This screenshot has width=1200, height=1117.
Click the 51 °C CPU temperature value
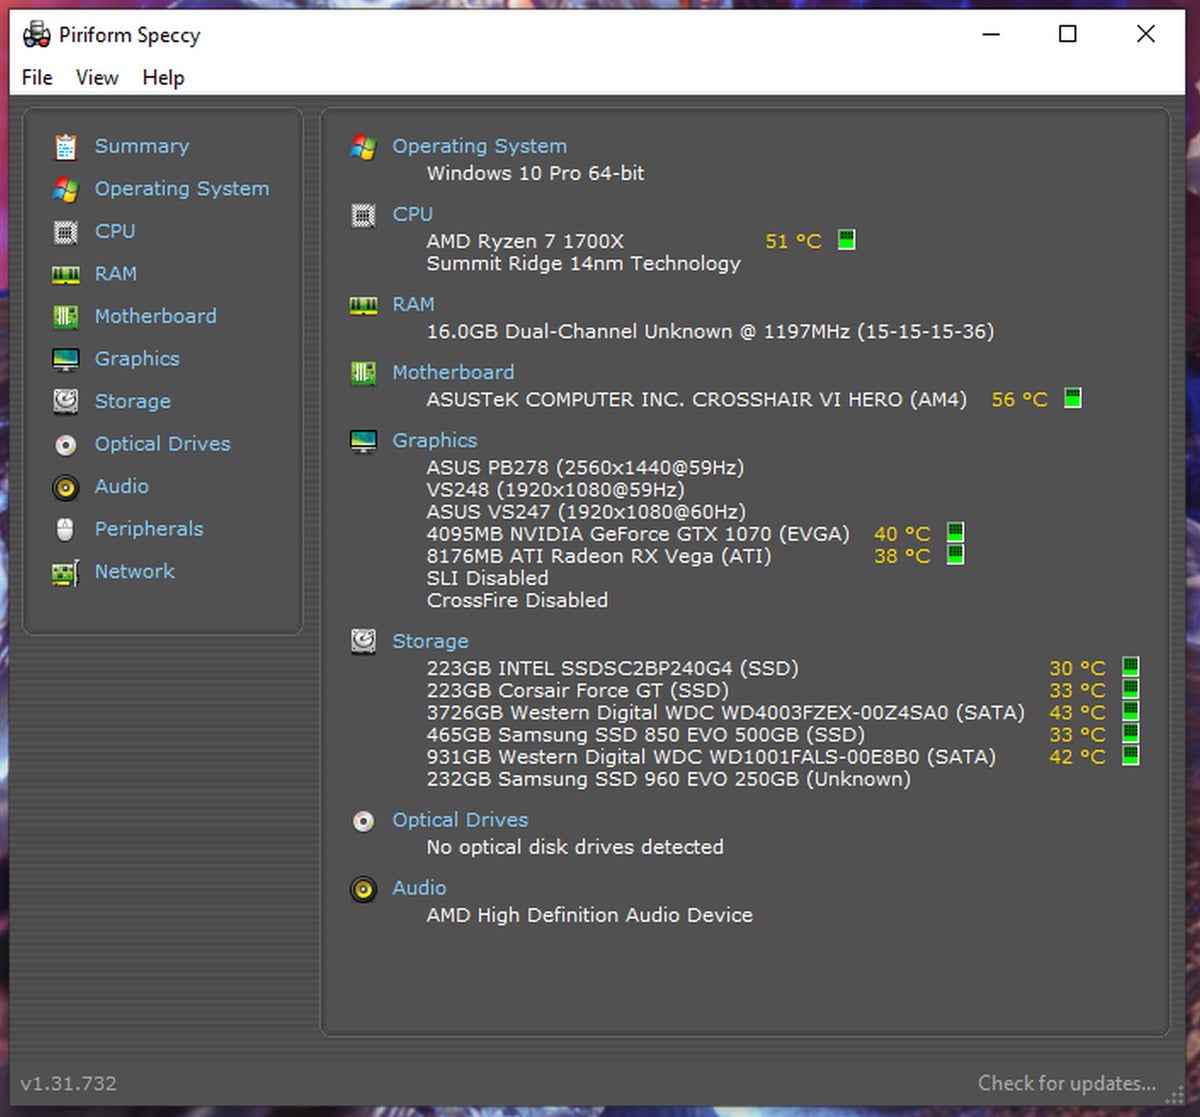tap(793, 241)
